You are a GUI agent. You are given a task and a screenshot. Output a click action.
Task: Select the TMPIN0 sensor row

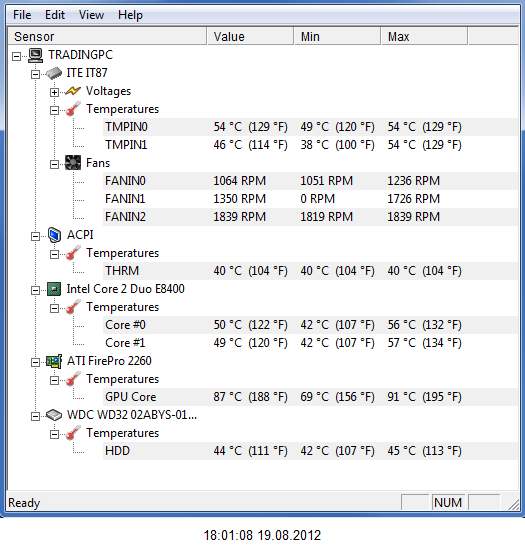pos(311,127)
